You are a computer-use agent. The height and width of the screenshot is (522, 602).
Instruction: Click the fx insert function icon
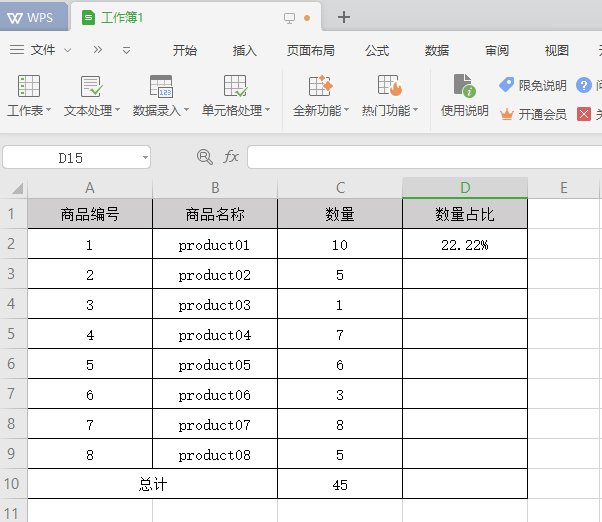(231, 157)
